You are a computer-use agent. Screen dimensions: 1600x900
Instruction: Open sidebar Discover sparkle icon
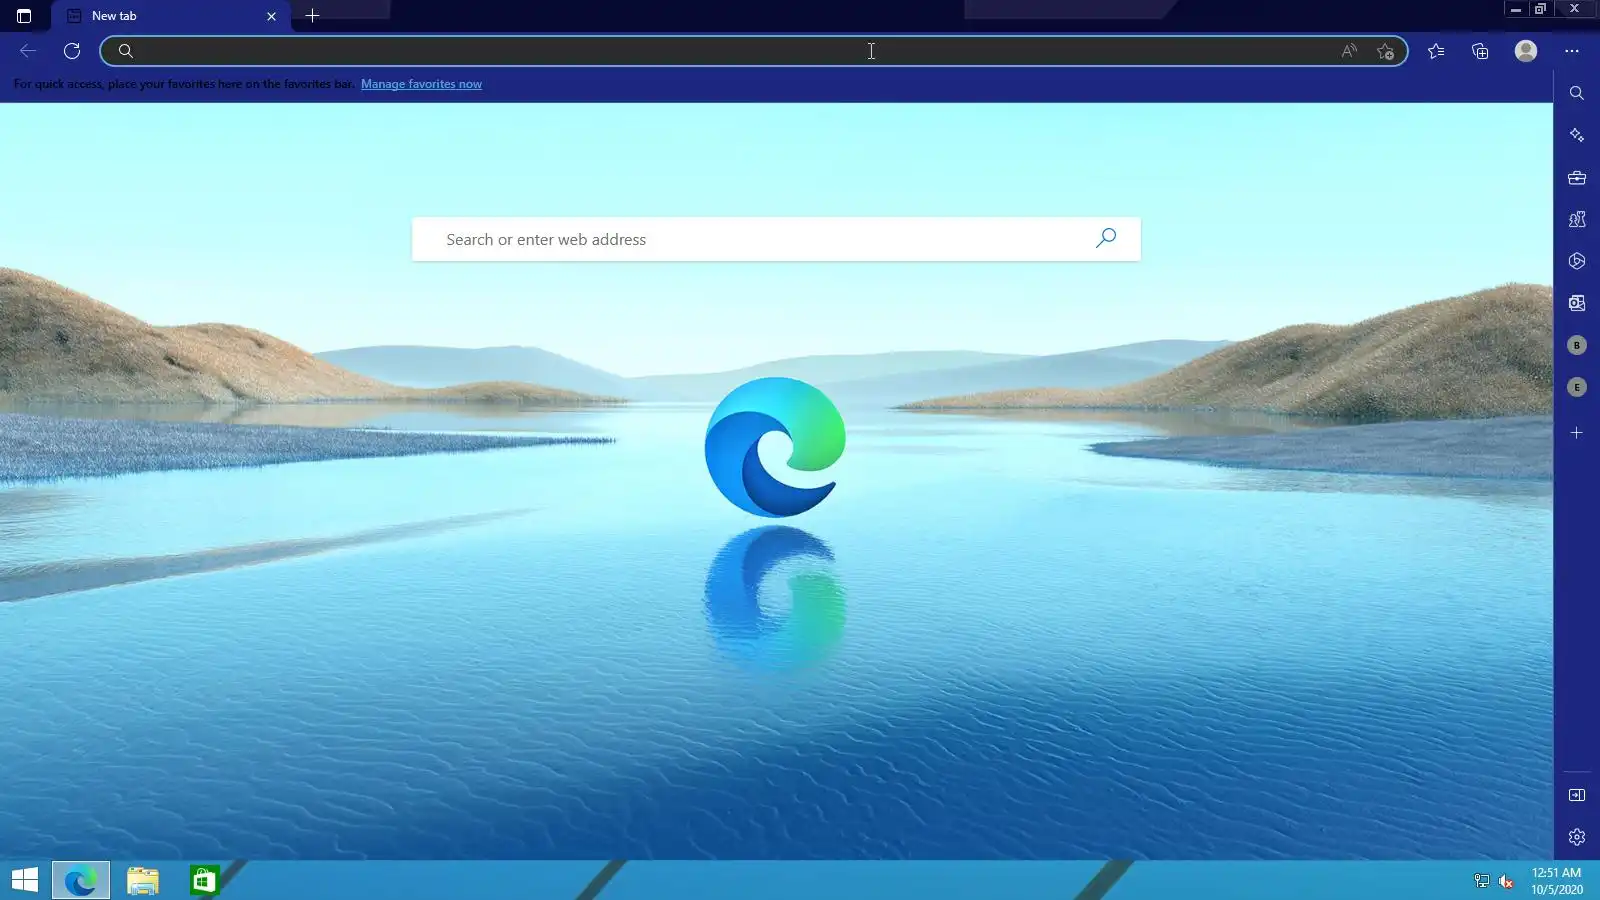click(1577, 135)
